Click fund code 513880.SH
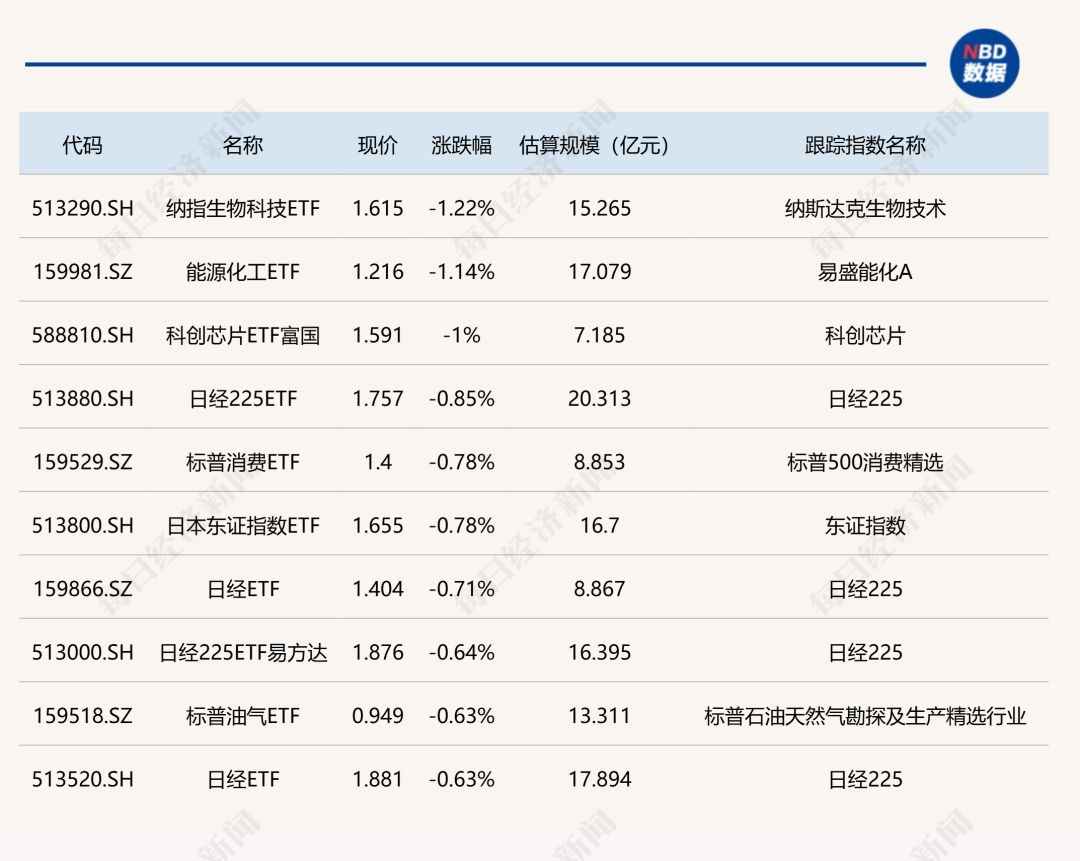 [82, 398]
